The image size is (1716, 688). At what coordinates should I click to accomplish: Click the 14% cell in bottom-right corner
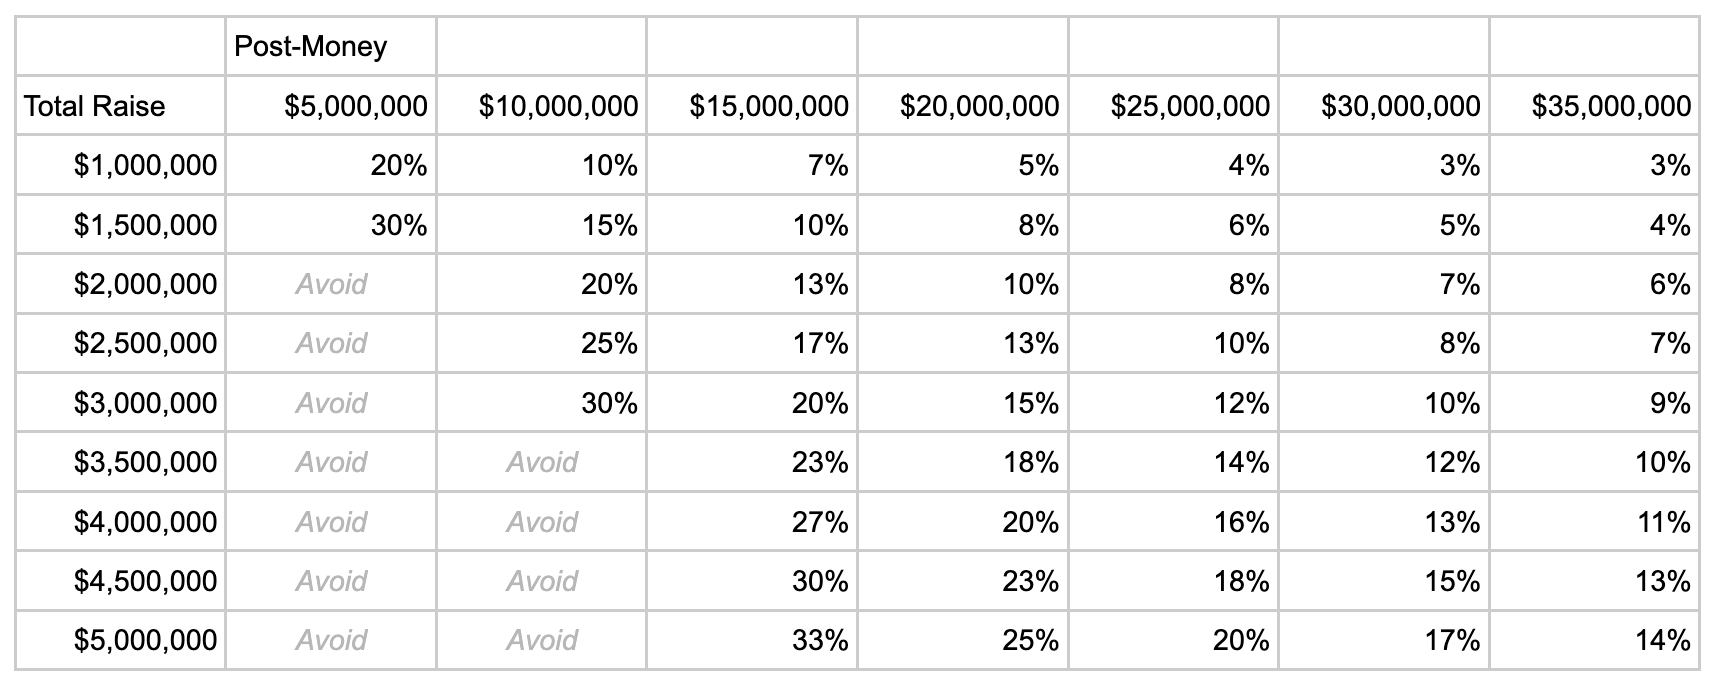point(1594,640)
